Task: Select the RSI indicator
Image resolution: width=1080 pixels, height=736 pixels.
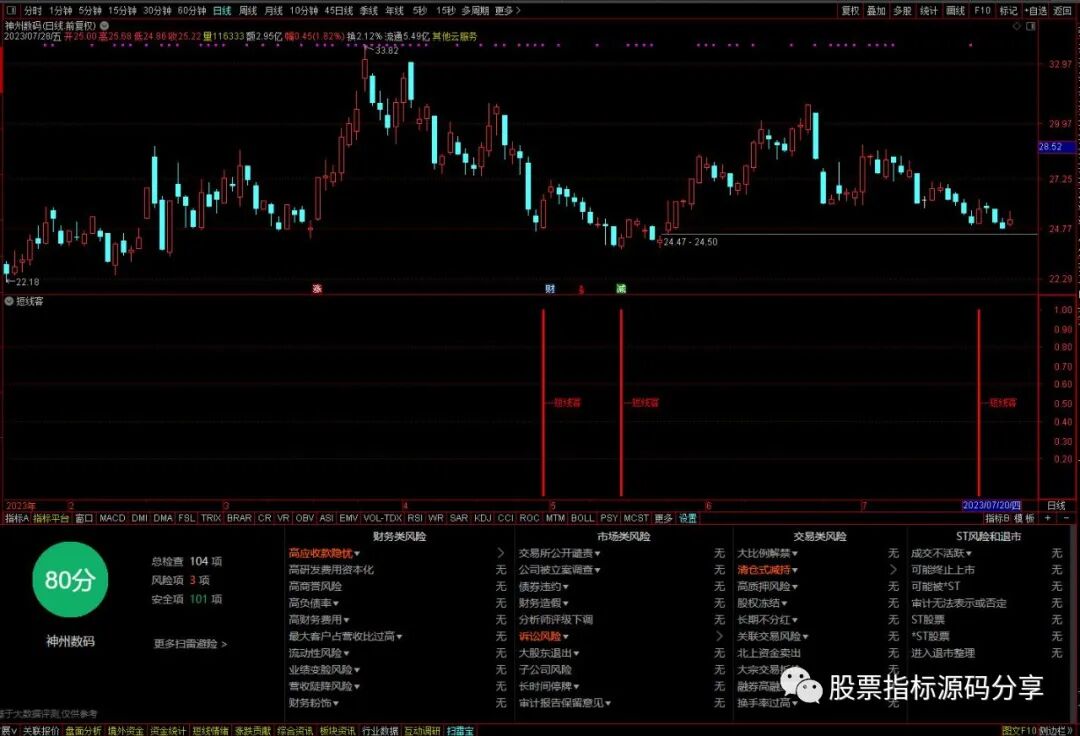Action: [415, 518]
